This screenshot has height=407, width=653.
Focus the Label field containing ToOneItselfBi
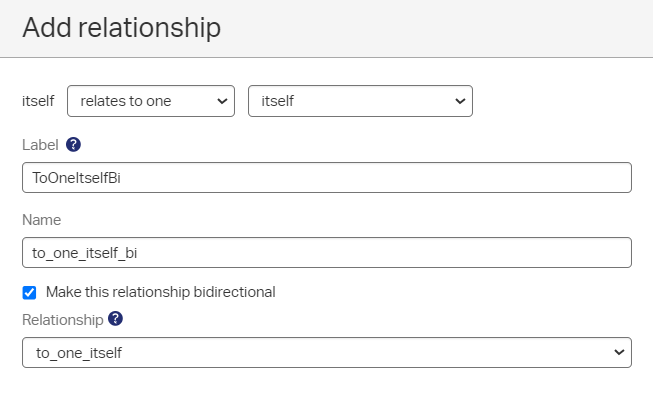pyautogui.click(x=326, y=177)
